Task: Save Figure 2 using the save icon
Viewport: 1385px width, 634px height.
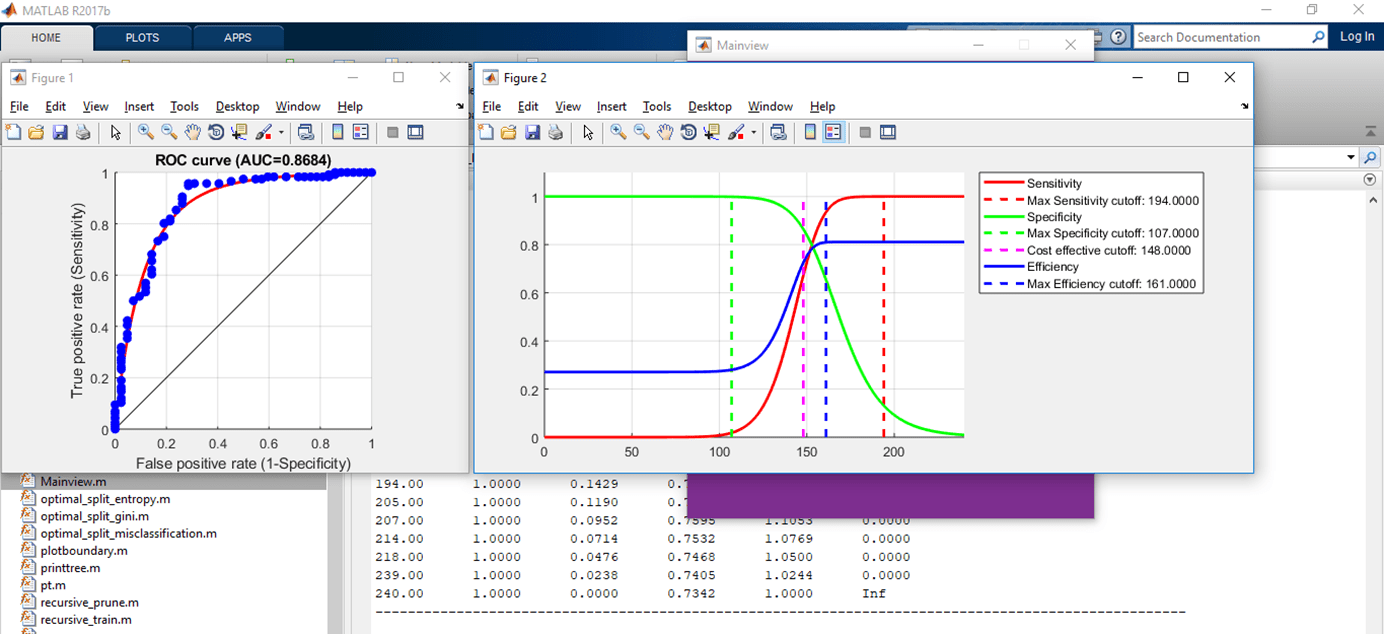Action: 533,131
